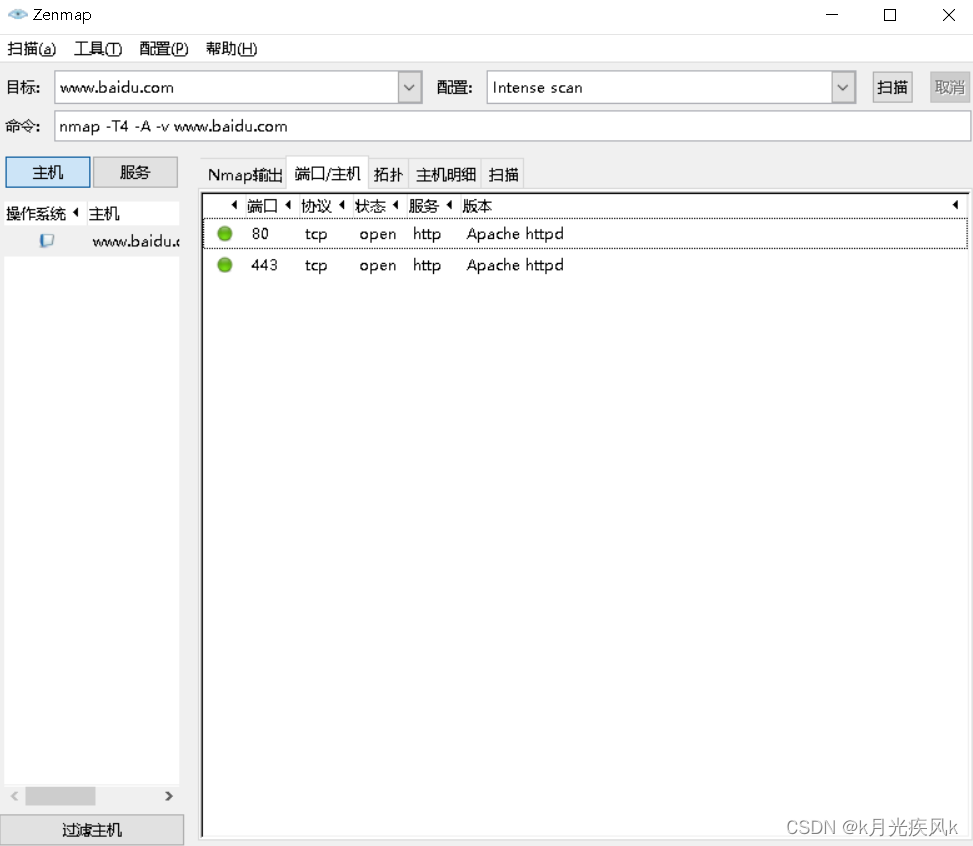Click the host list scroll-right arrow
This screenshot has height=846, width=973.
(x=169, y=796)
